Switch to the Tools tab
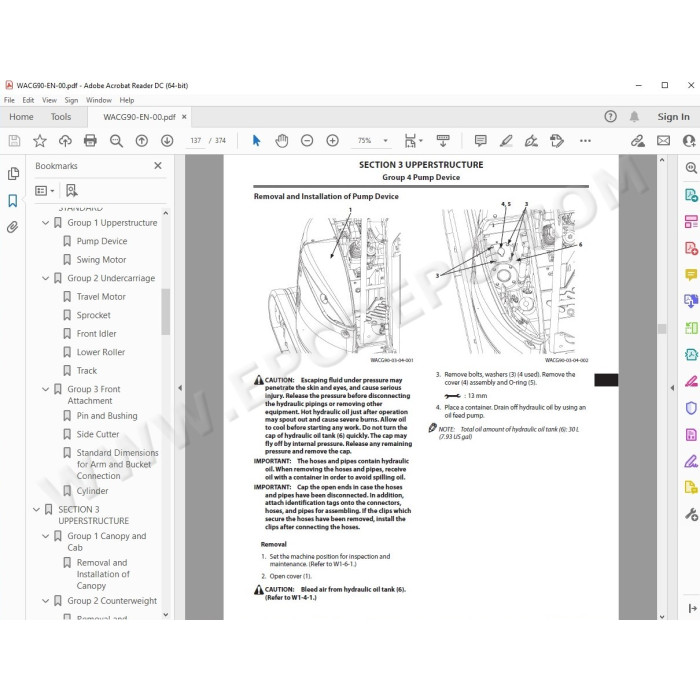 pyautogui.click(x=61, y=117)
